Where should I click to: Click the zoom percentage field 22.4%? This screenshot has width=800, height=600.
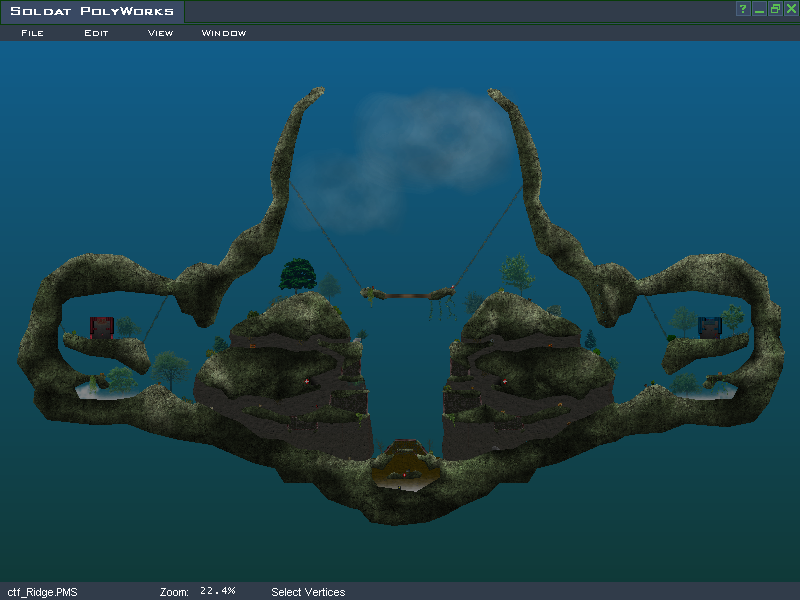click(x=217, y=591)
